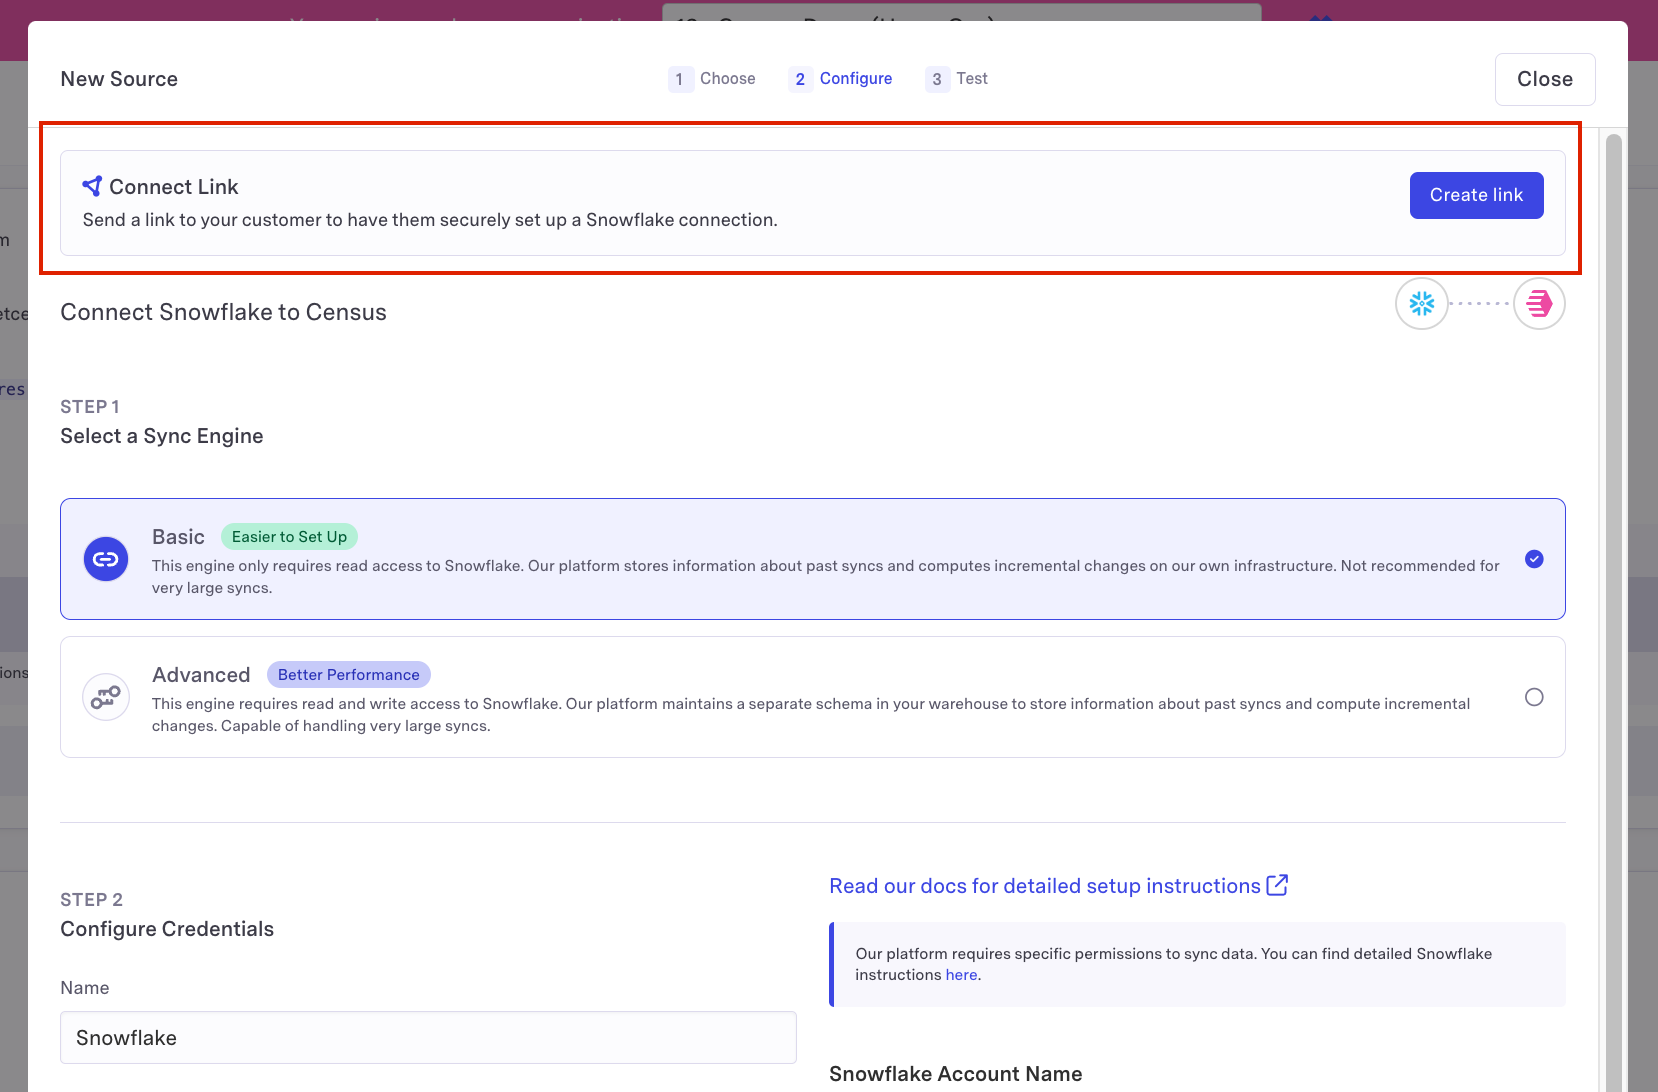
Task: Open docs for detailed setup instructions
Action: [x=1045, y=886]
